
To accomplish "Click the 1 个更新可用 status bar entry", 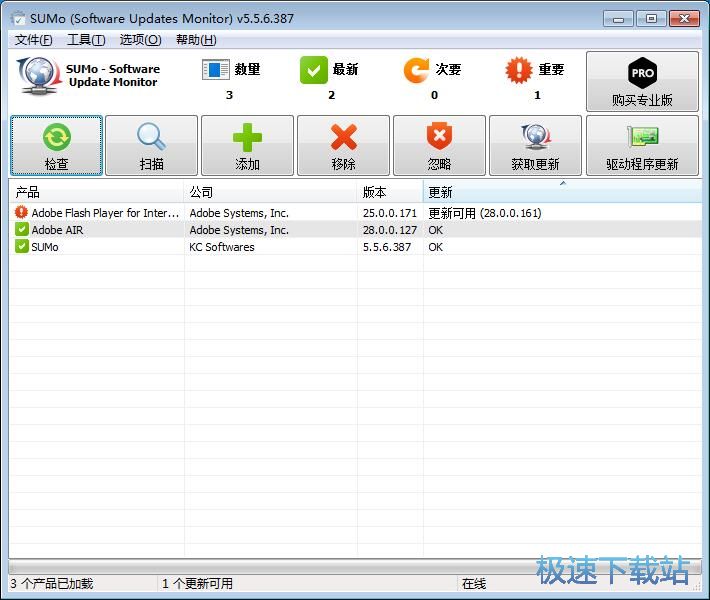I will click(x=197, y=583).
